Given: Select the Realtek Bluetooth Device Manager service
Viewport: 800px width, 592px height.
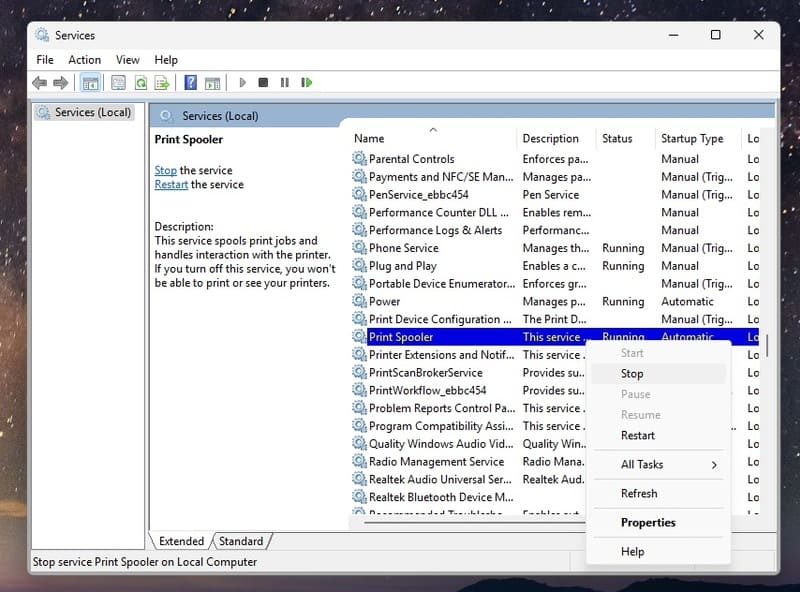Looking at the screenshot, I should pyautogui.click(x=441, y=497).
